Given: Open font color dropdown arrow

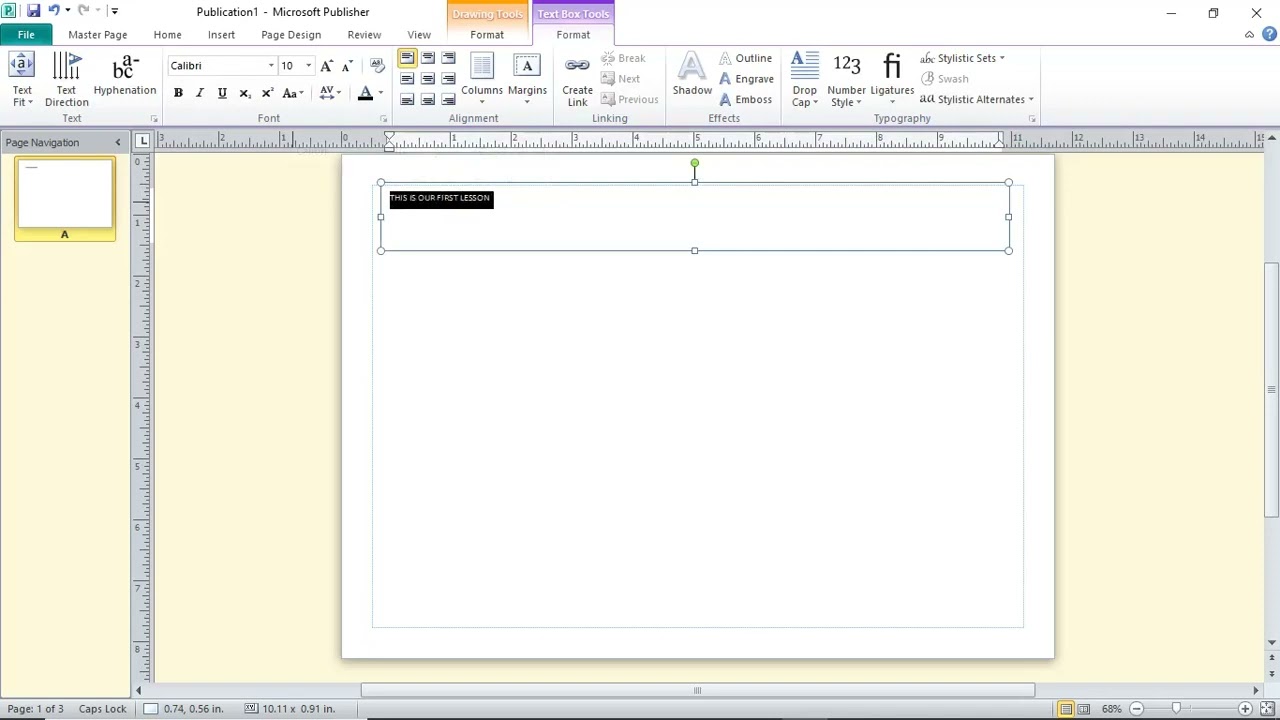Looking at the screenshot, I should tap(381, 93).
